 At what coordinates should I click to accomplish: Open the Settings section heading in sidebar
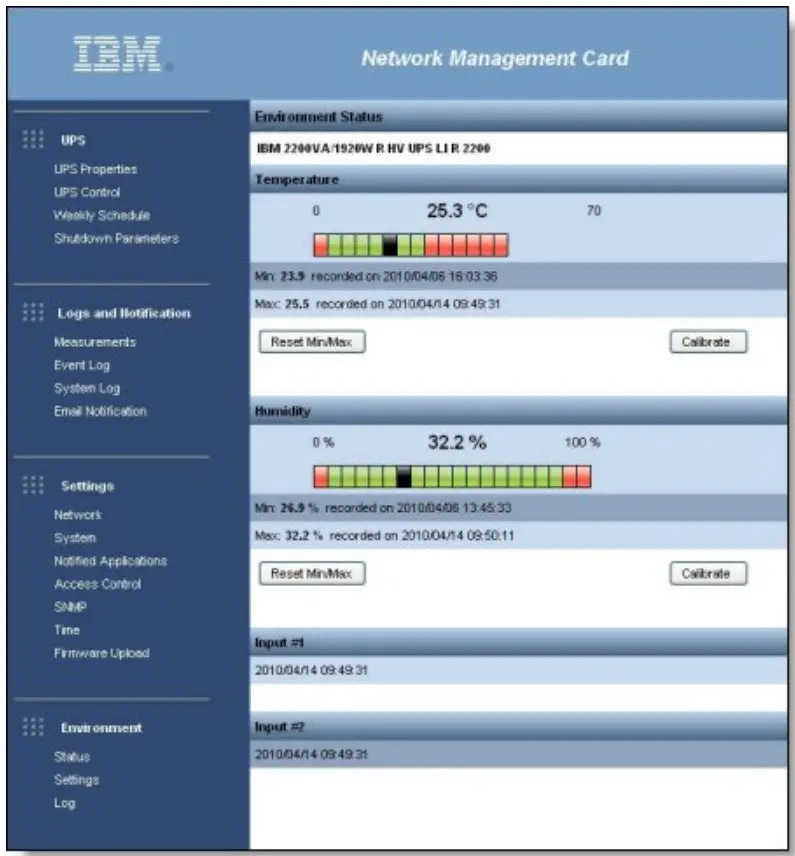[87, 486]
